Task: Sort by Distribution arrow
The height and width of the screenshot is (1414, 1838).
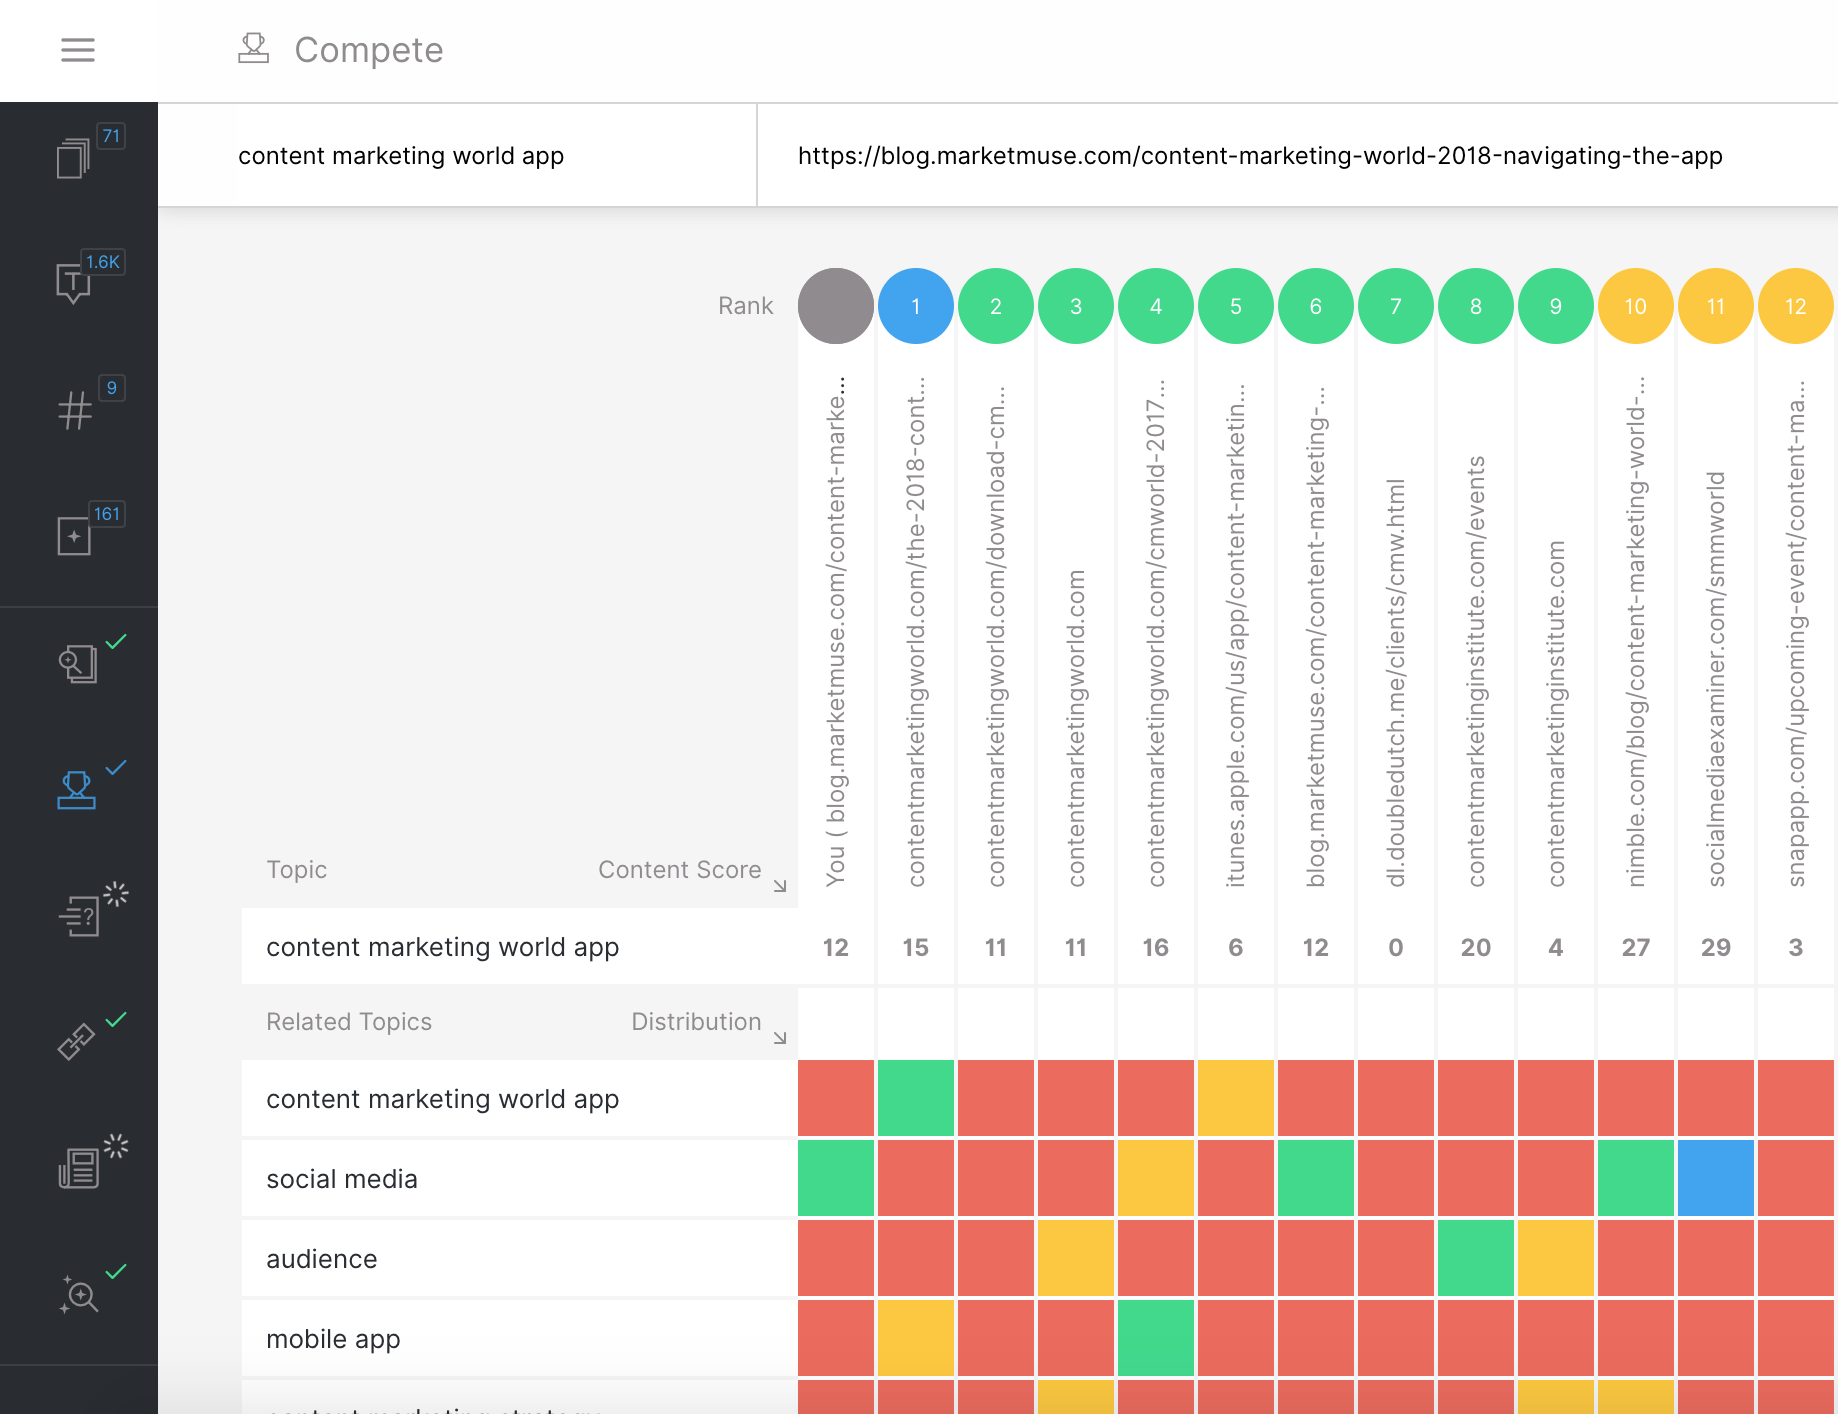Action: coord(780,1037)
